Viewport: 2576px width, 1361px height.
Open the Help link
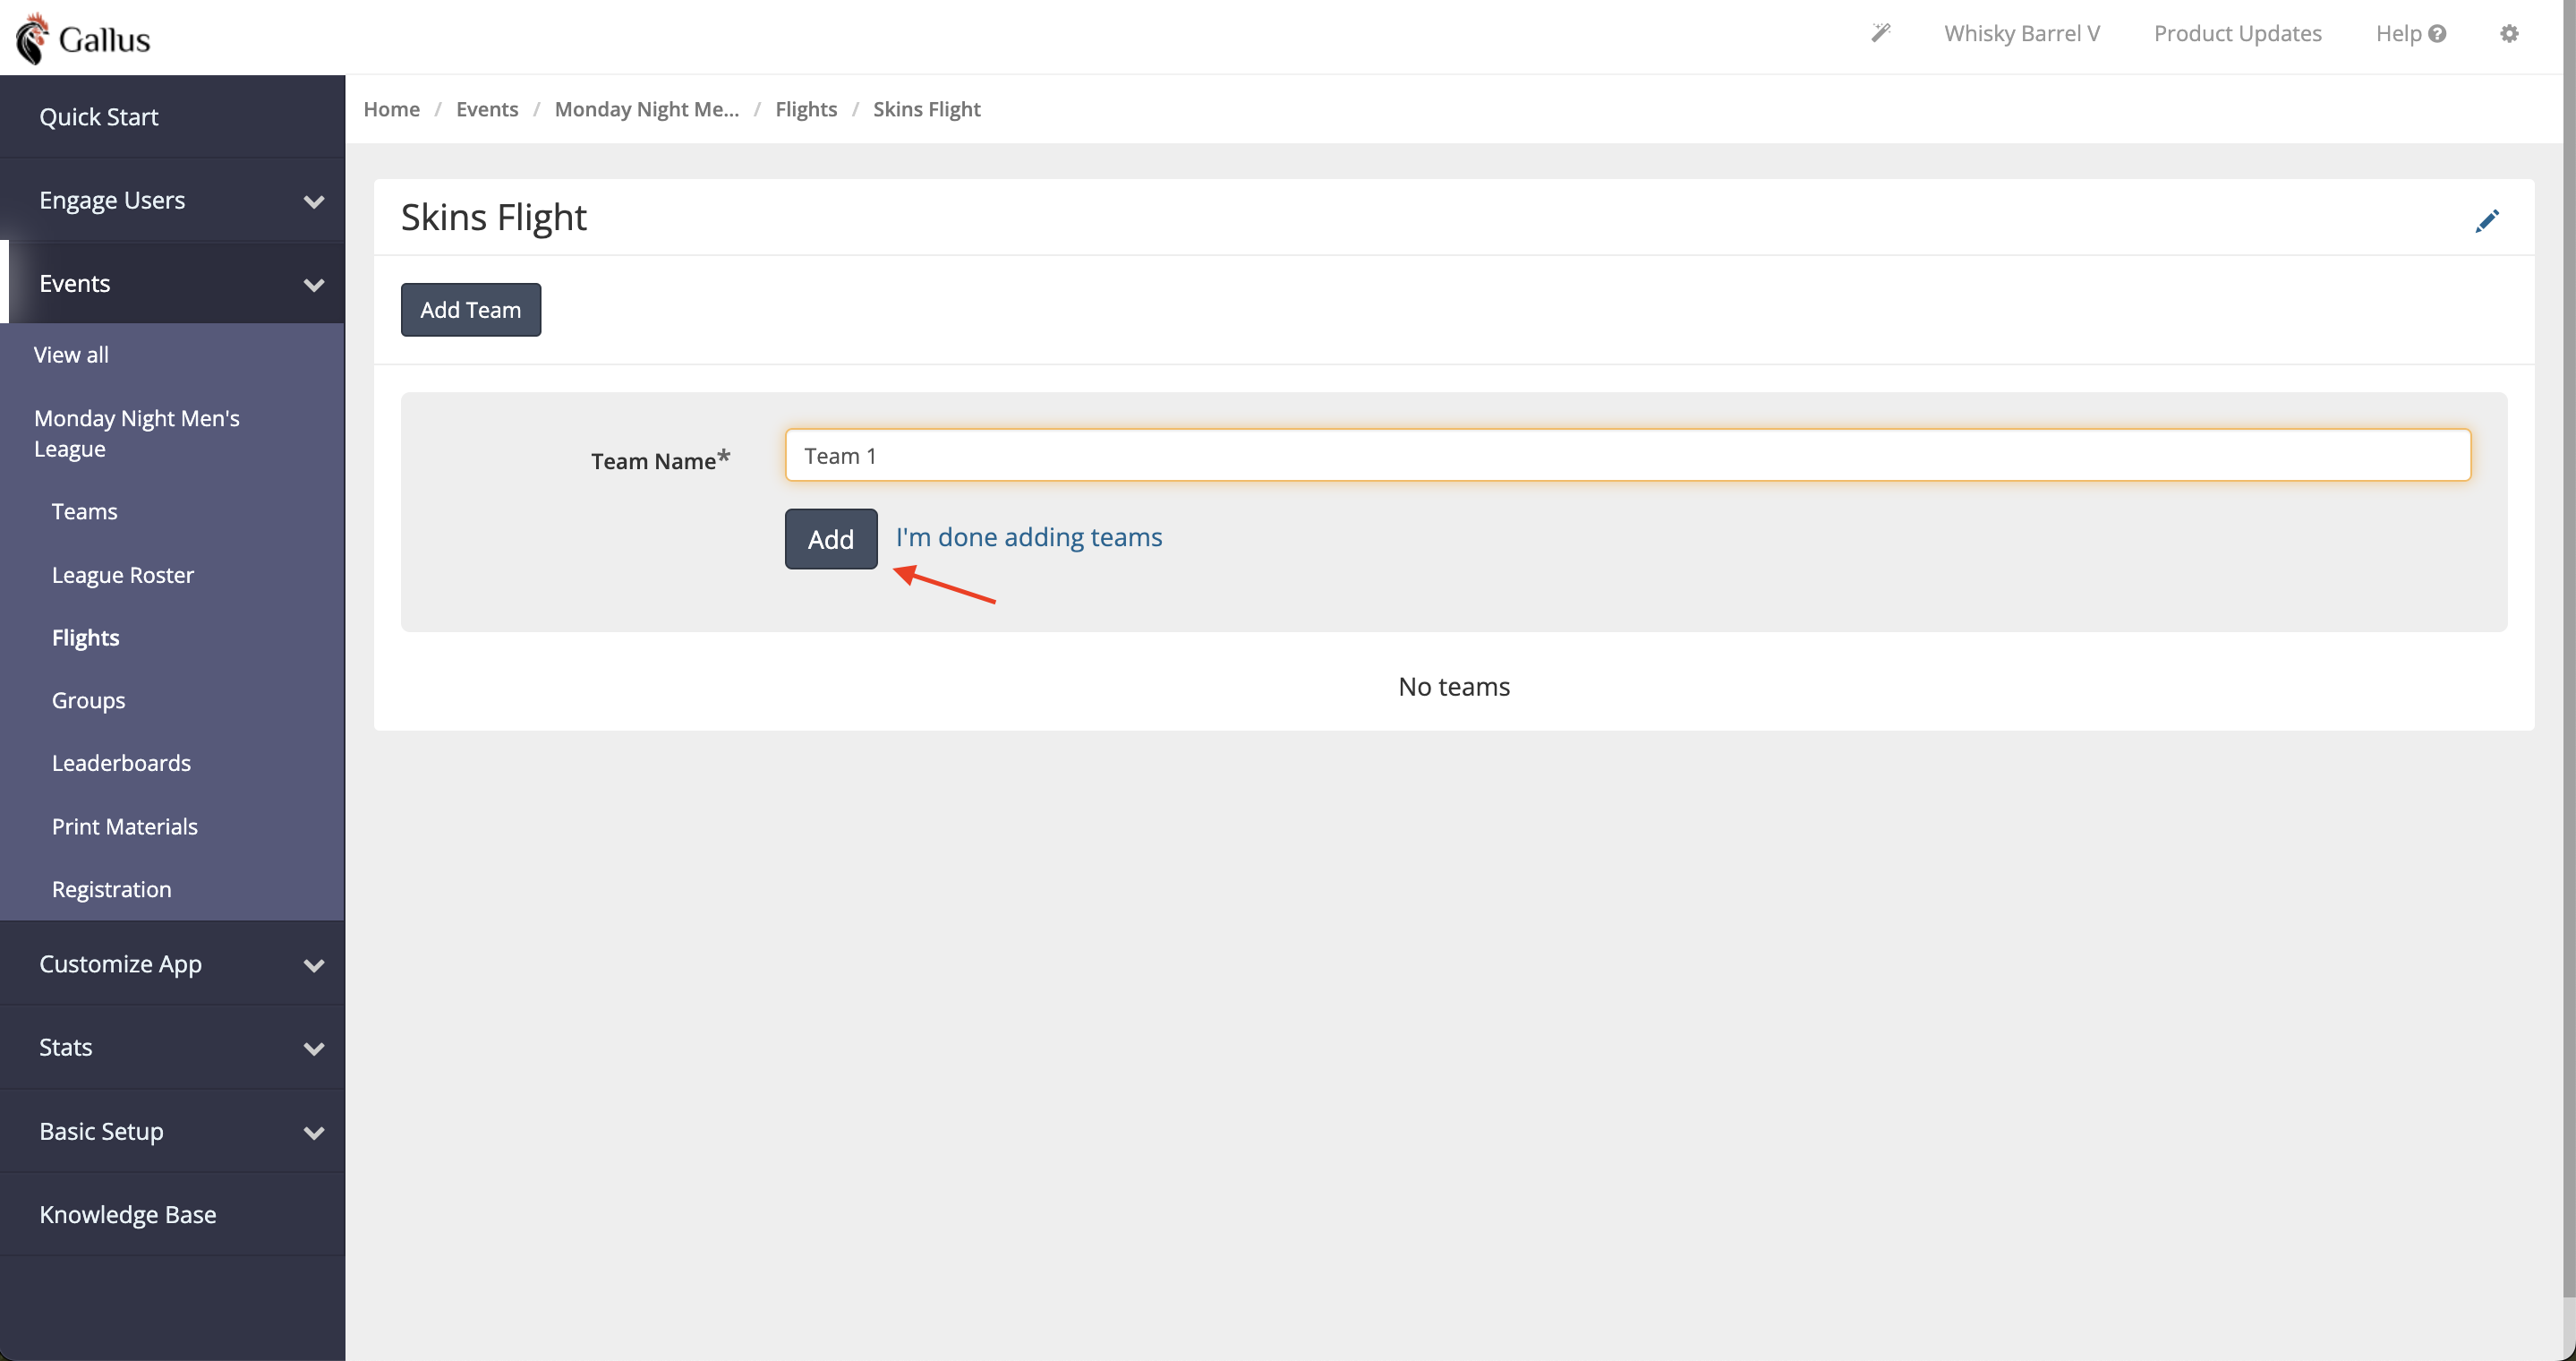click(x=2410, y=33)
